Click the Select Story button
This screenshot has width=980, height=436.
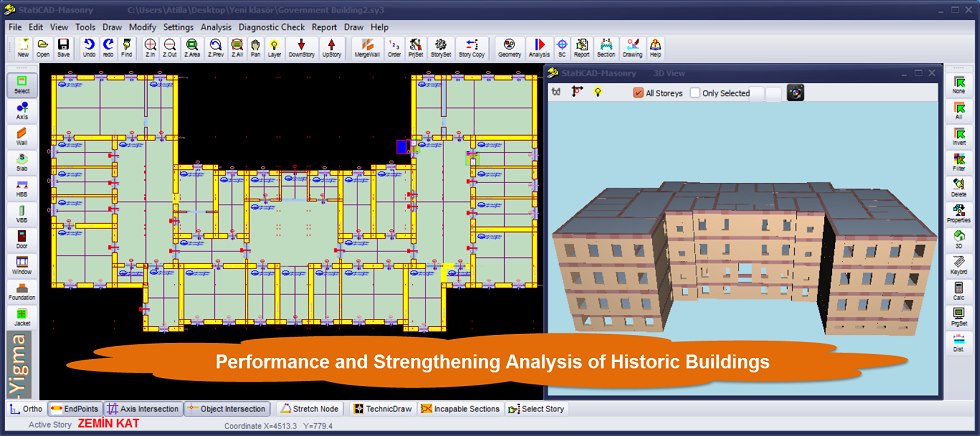pyautogui.click(x=536, y=409)
